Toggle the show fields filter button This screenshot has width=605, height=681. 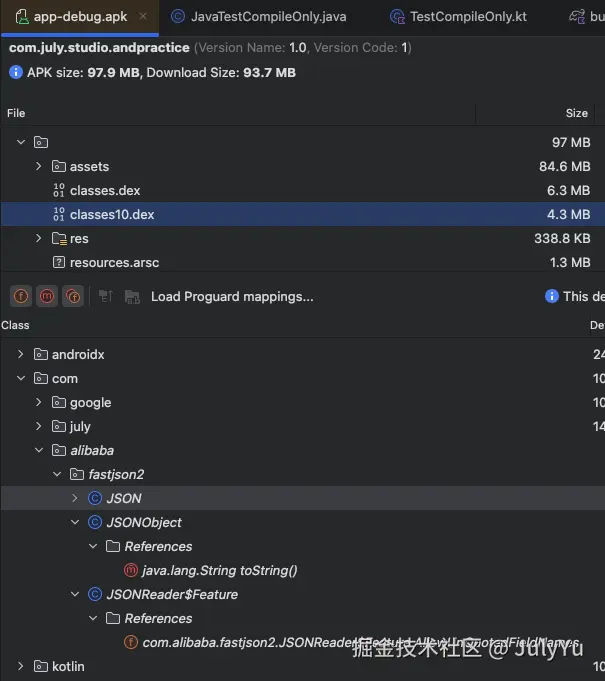point(21,296)
